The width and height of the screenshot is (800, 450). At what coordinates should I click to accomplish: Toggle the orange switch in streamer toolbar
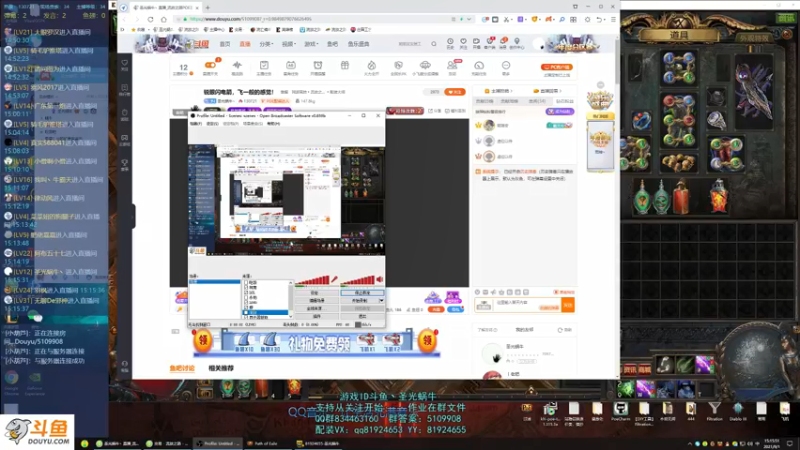210,65
